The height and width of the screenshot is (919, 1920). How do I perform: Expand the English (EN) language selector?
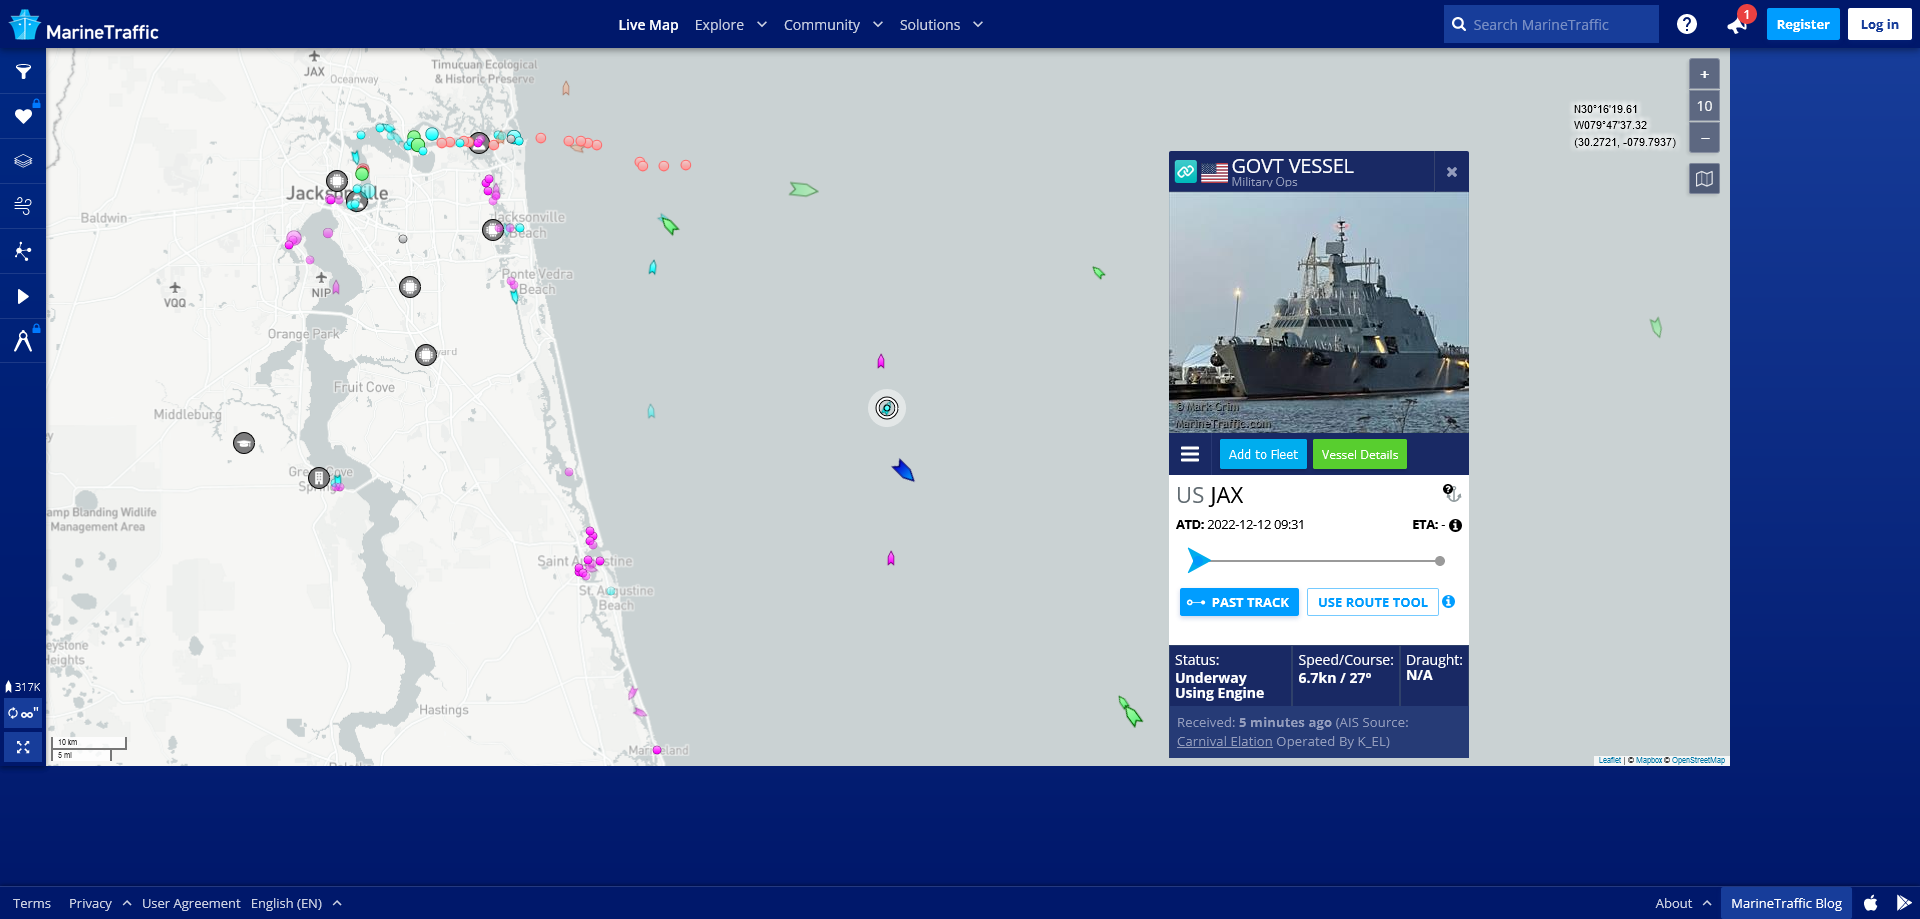[x=296, y=903]
